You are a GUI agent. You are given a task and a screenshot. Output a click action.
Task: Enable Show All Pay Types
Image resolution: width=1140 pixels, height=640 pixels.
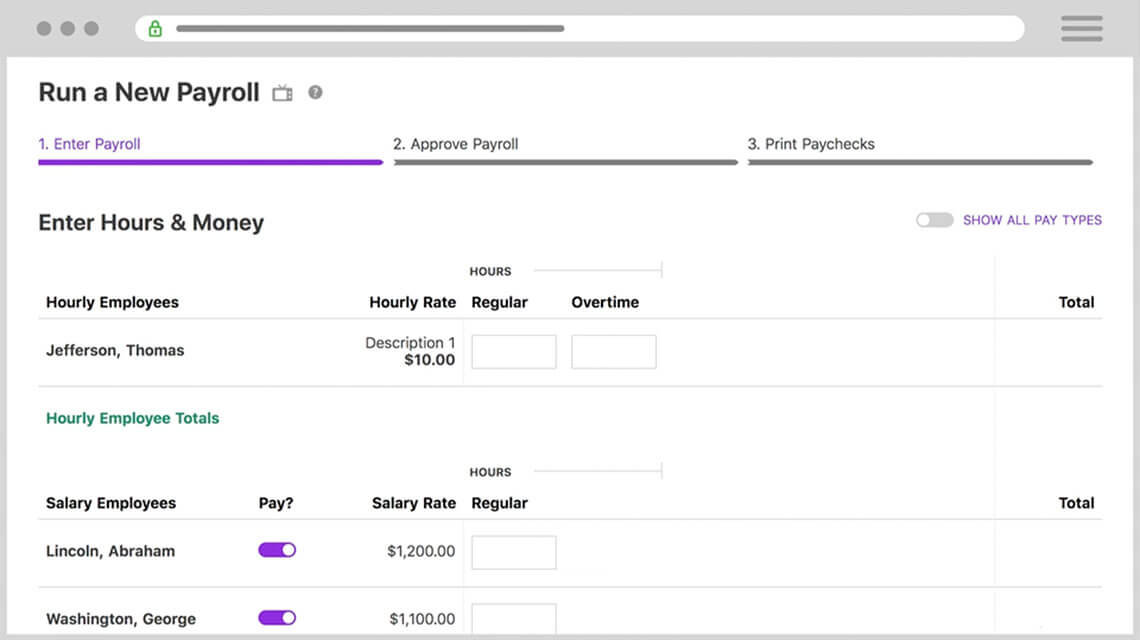(934, 220)
